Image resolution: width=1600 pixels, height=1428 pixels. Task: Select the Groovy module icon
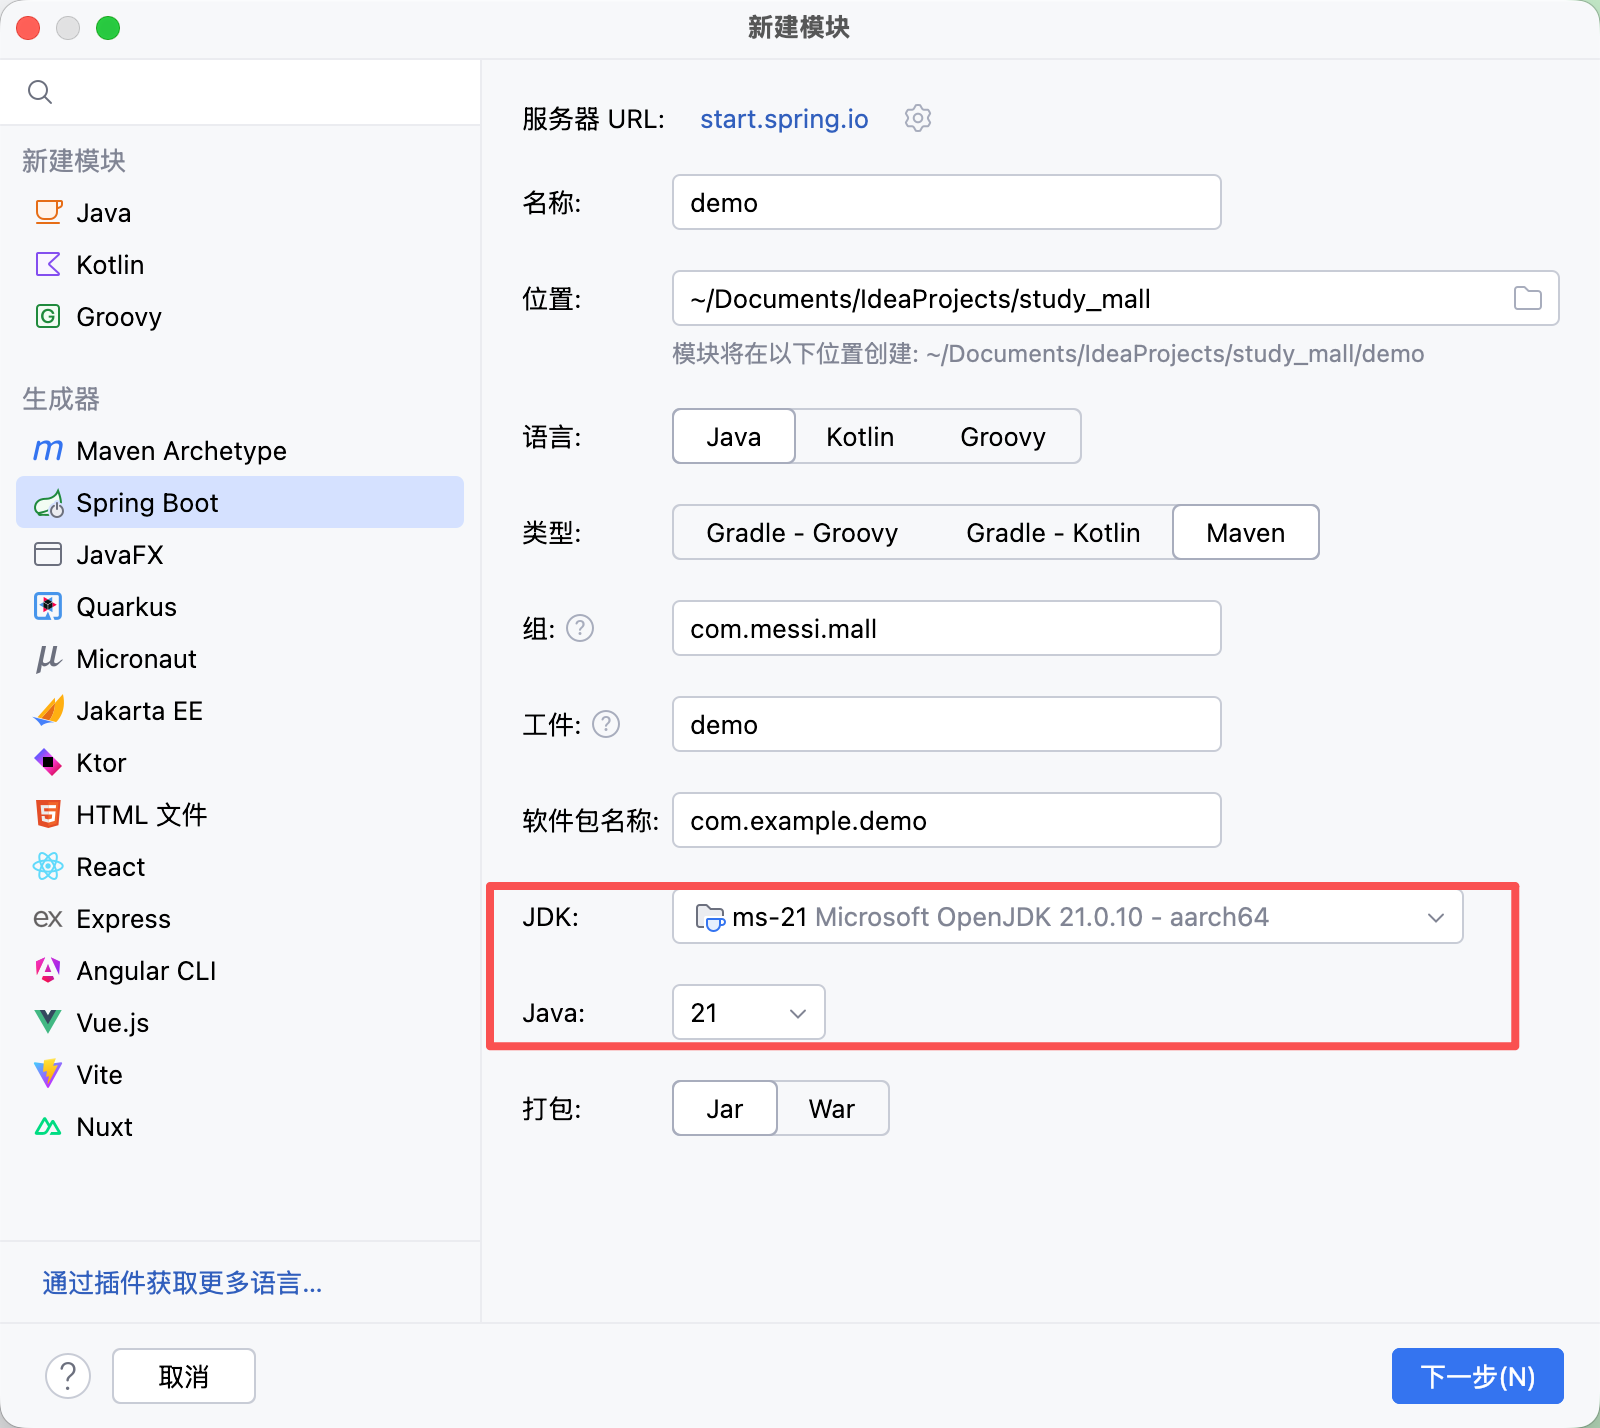coord(48,316)
